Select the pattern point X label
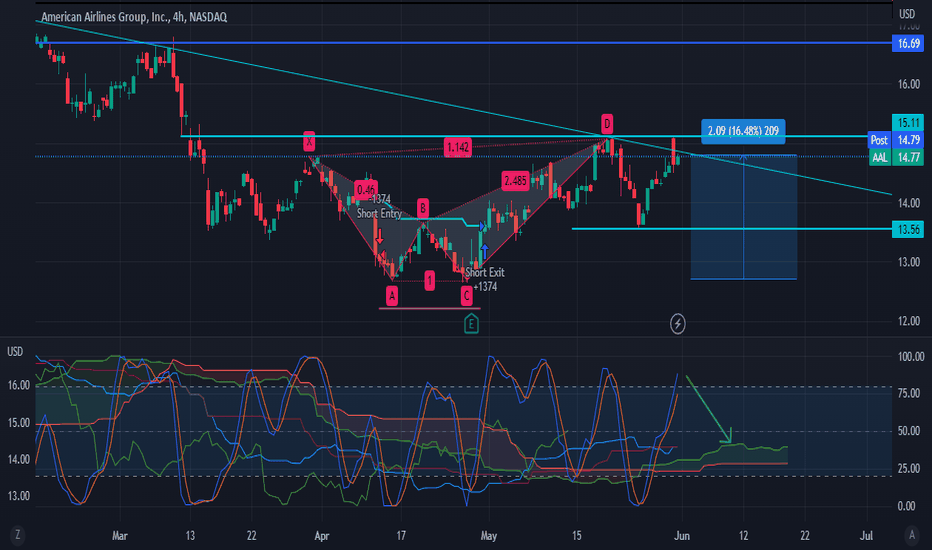The image size is (932, 550). (309, 142)
